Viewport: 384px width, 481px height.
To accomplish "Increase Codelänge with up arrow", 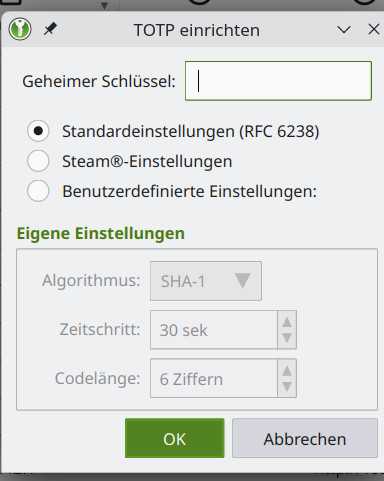I will pyautogui.click(x=287, y=370).
